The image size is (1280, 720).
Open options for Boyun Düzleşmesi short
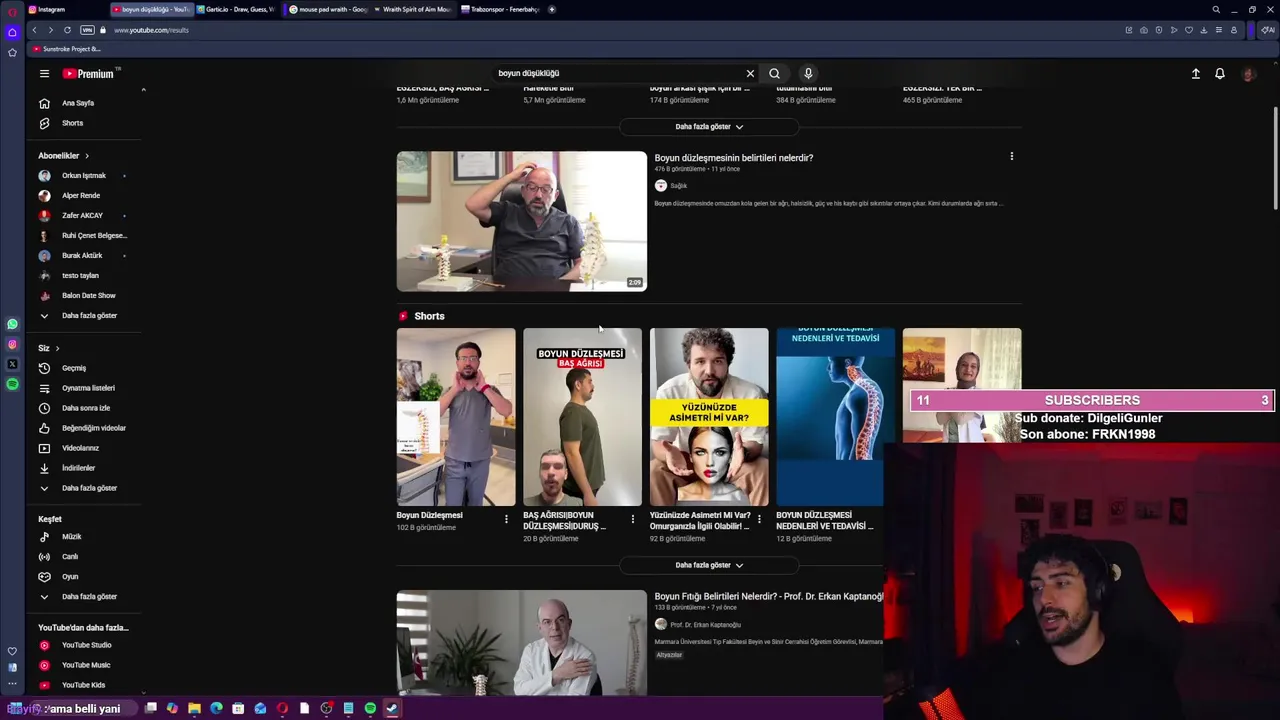(506, 519)
